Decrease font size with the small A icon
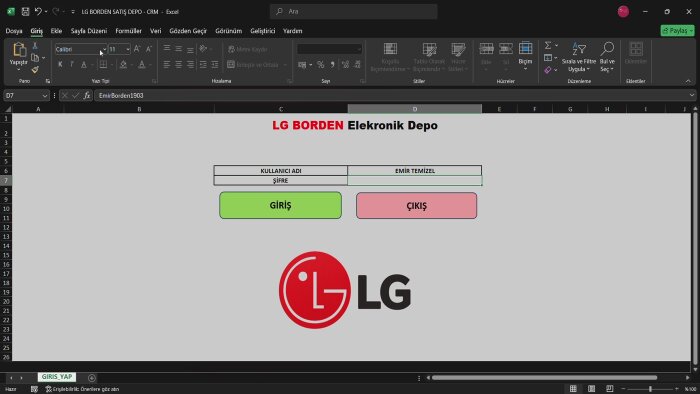This screenshot has height=394, width=700. coord(149,49)
